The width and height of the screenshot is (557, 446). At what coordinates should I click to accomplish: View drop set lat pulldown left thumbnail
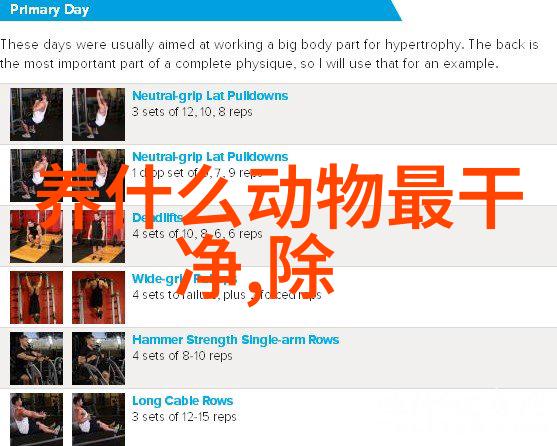click(37, 175)
